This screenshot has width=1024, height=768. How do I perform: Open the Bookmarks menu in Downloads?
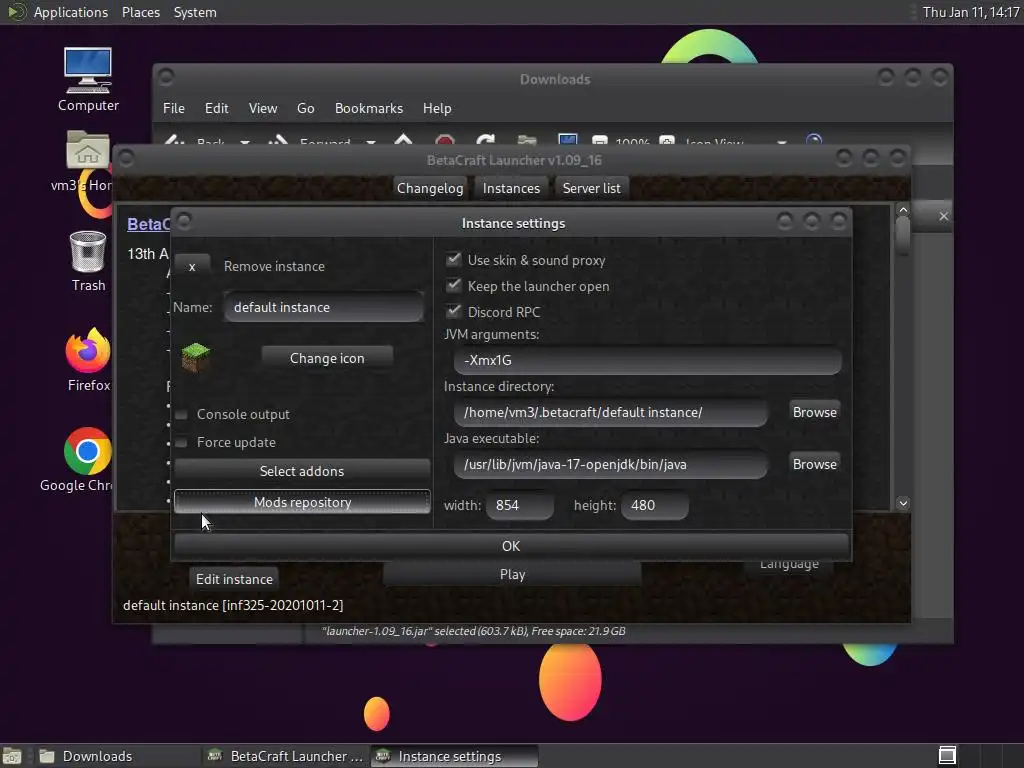pyautogui.click(x=369, y=108)
